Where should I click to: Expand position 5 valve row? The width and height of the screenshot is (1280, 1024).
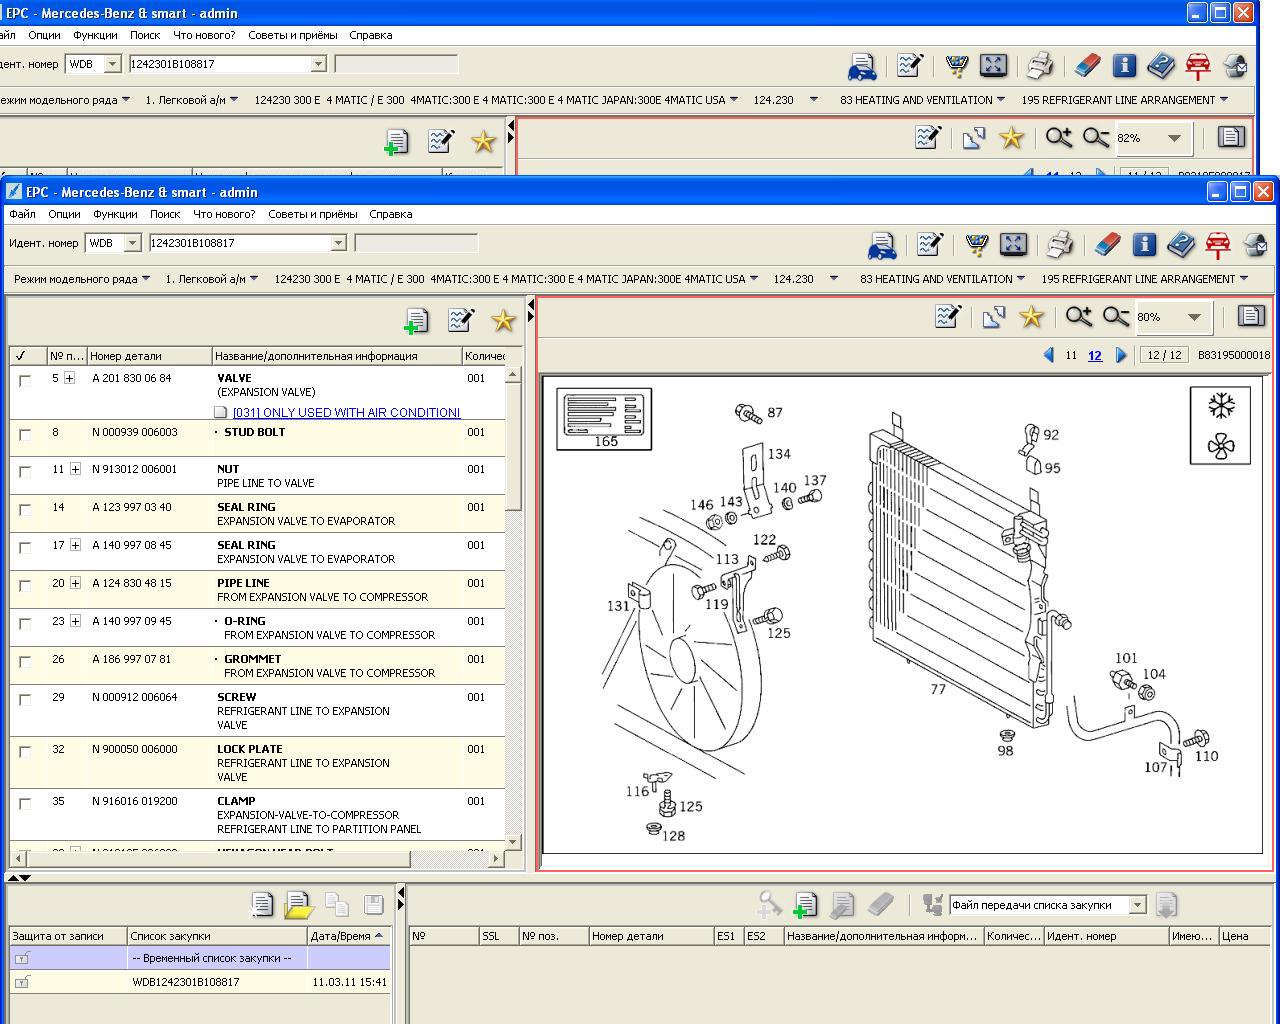[x=69, y=378]
